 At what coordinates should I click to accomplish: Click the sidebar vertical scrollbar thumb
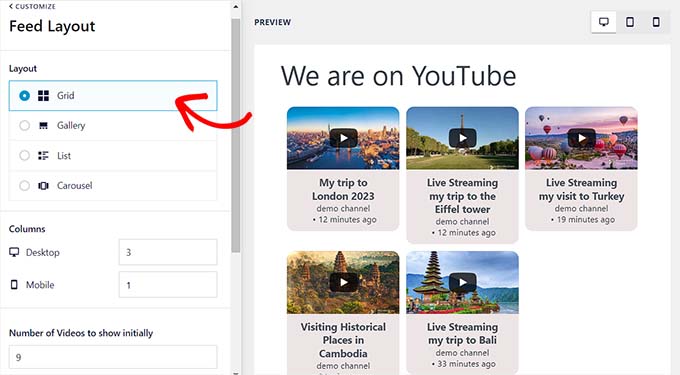pyautogui.click(x=235, y=135)
